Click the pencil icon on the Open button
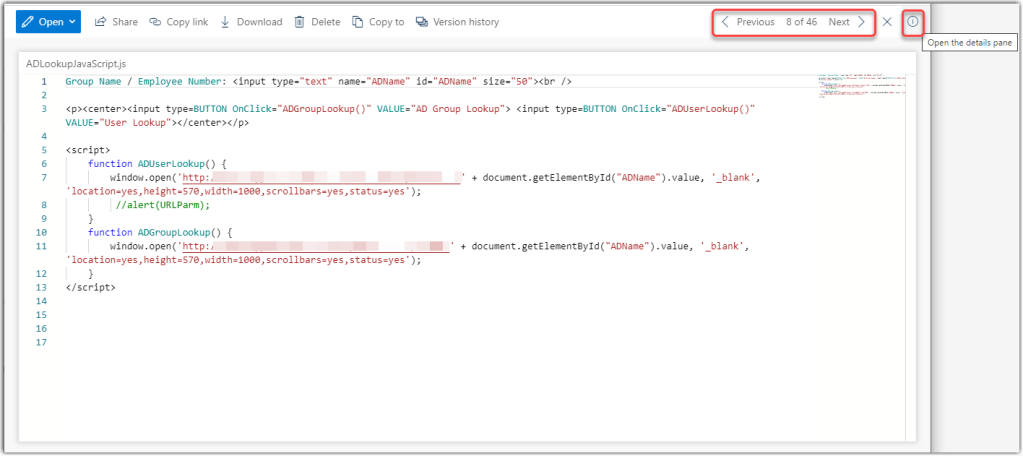 click(x=27, y=22)
